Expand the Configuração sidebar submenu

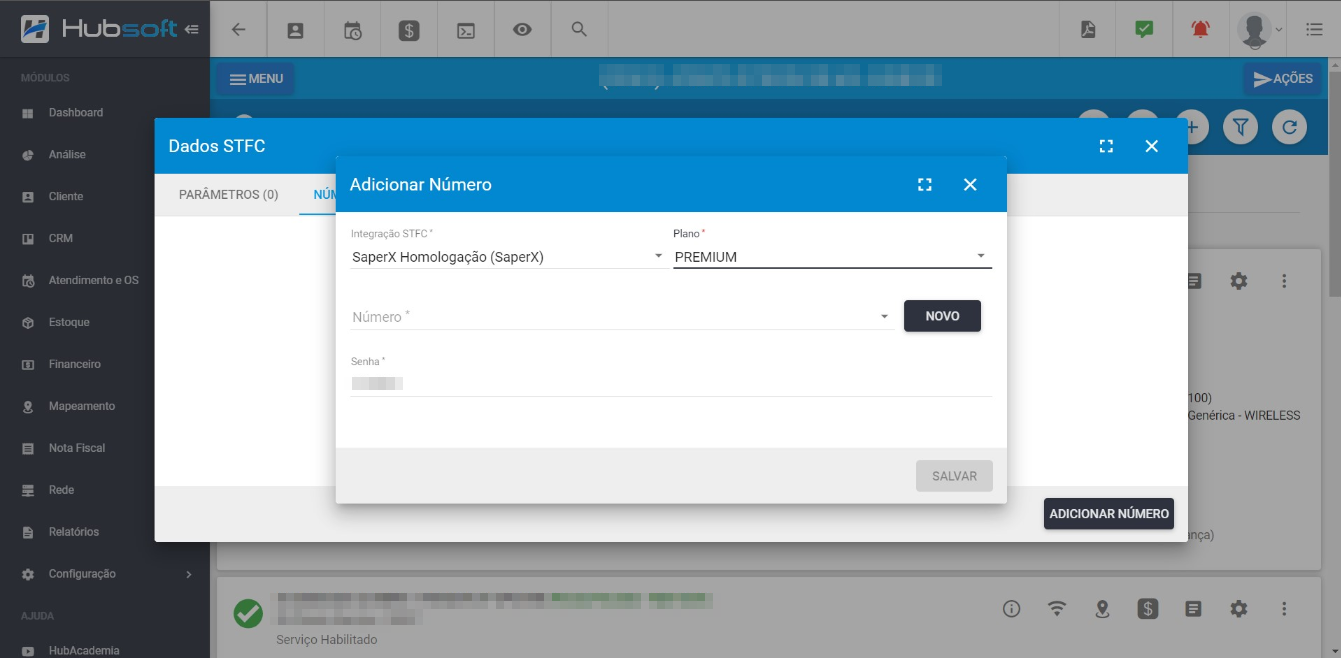coord(189,574)
